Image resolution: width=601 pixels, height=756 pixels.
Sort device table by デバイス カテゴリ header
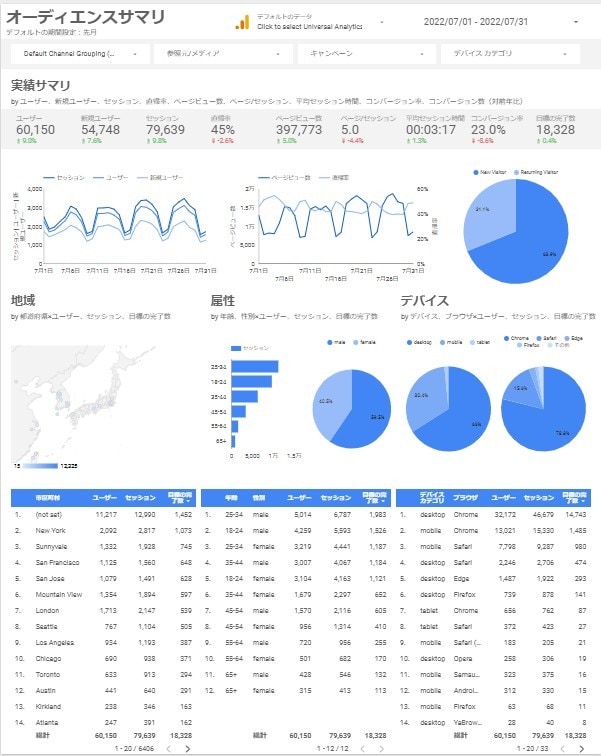coord(432,498)
